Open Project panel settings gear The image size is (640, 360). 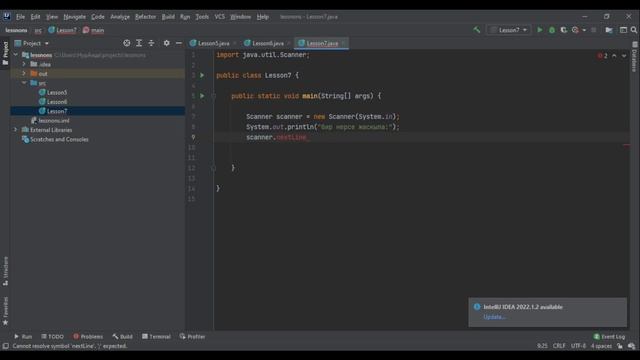167,43
